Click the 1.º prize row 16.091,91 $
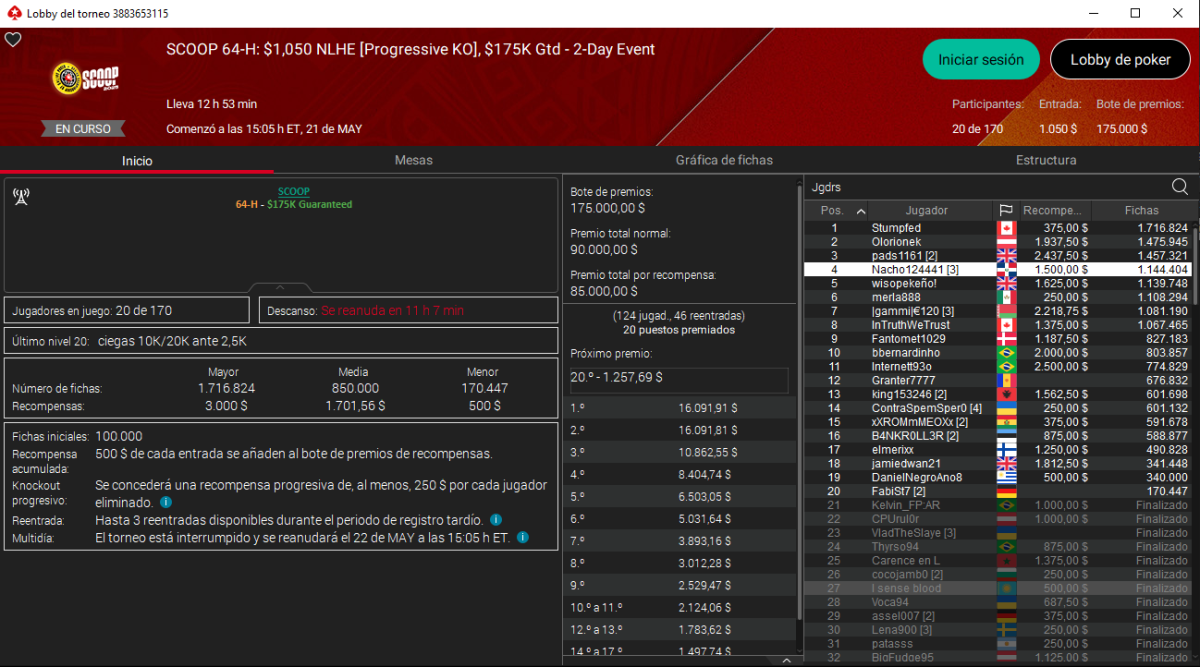 [x=679, y=408]
